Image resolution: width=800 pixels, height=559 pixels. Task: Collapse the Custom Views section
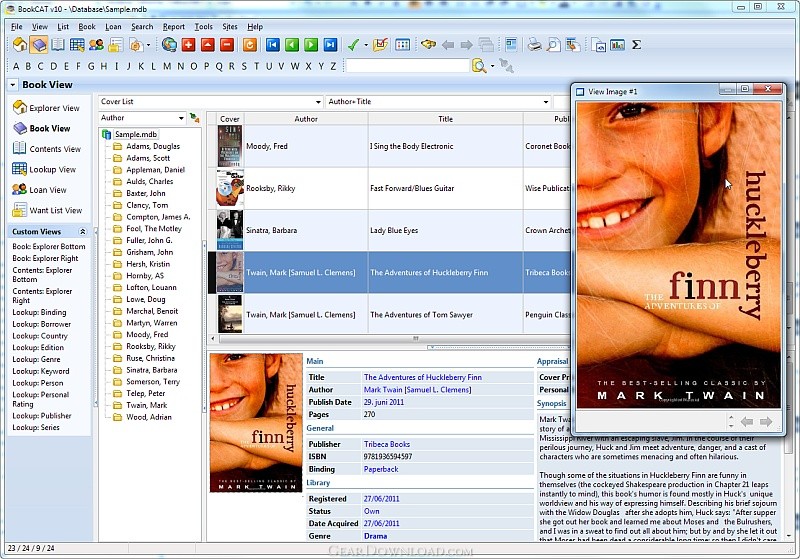coord(83,232)
